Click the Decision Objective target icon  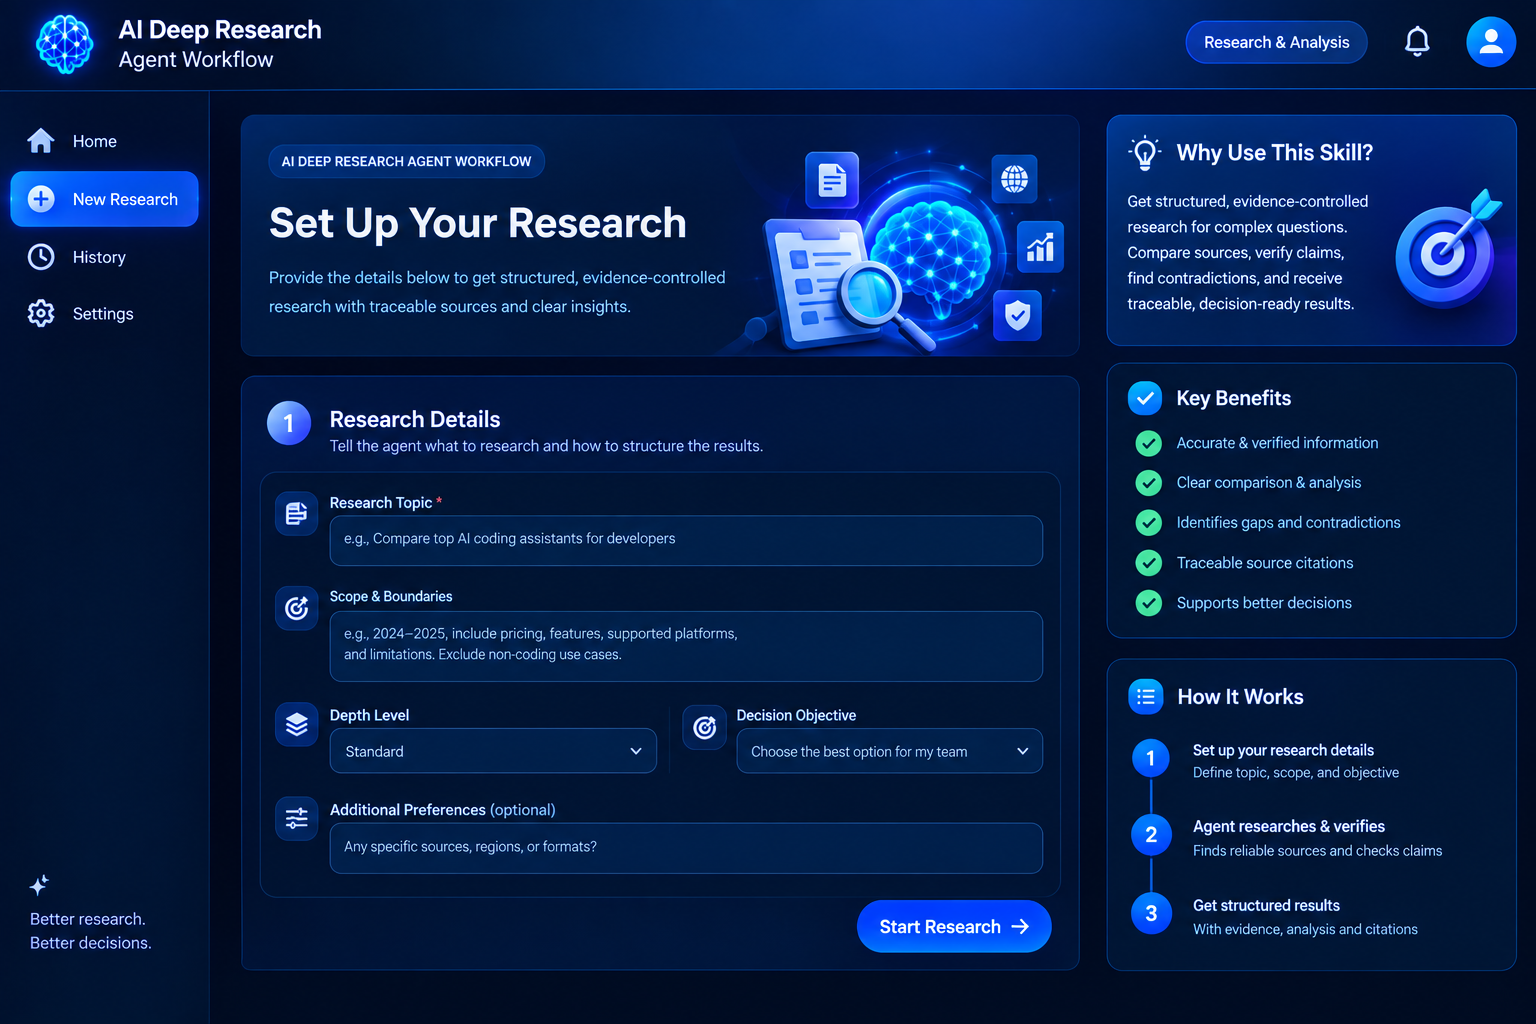pyautogui.click(x=704, y=727)
